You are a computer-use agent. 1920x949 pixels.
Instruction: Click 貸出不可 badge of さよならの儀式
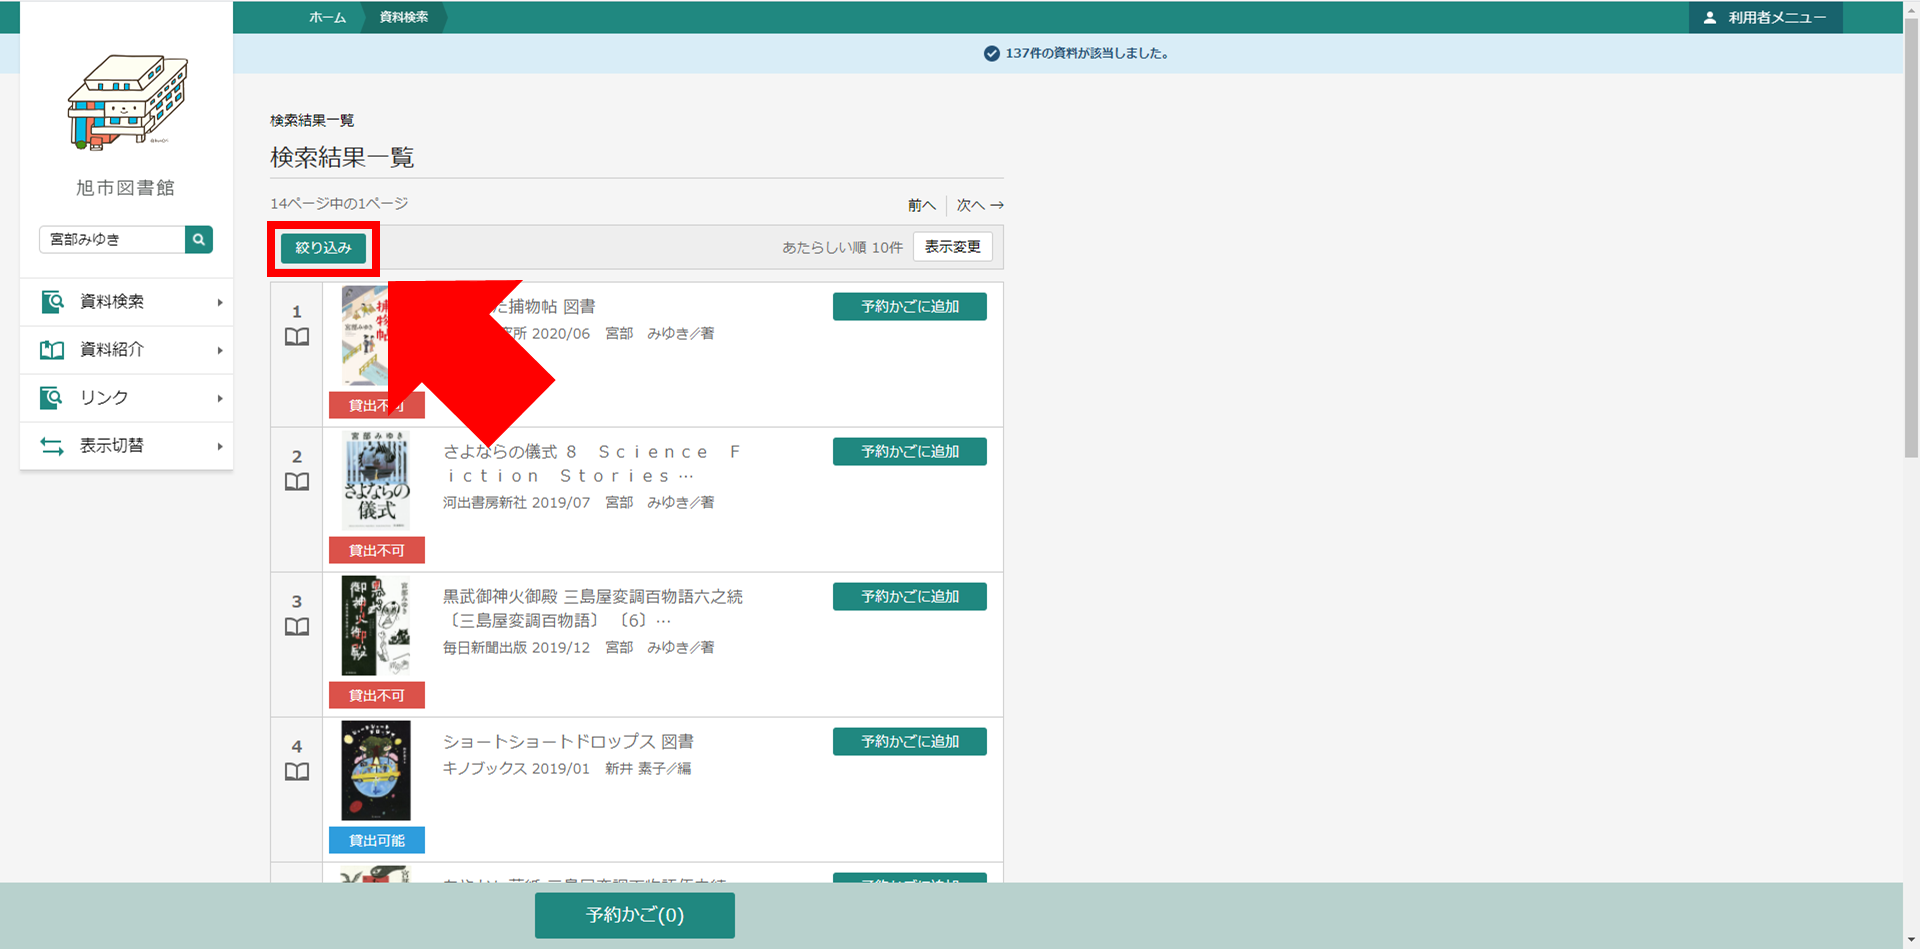tap(377, 551)
